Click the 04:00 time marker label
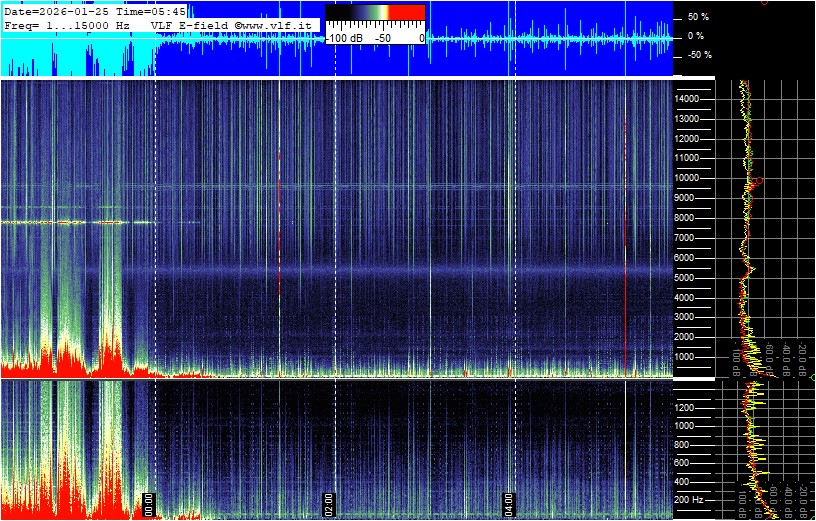The width and height of the screenshot is (816, 521). 509,503
